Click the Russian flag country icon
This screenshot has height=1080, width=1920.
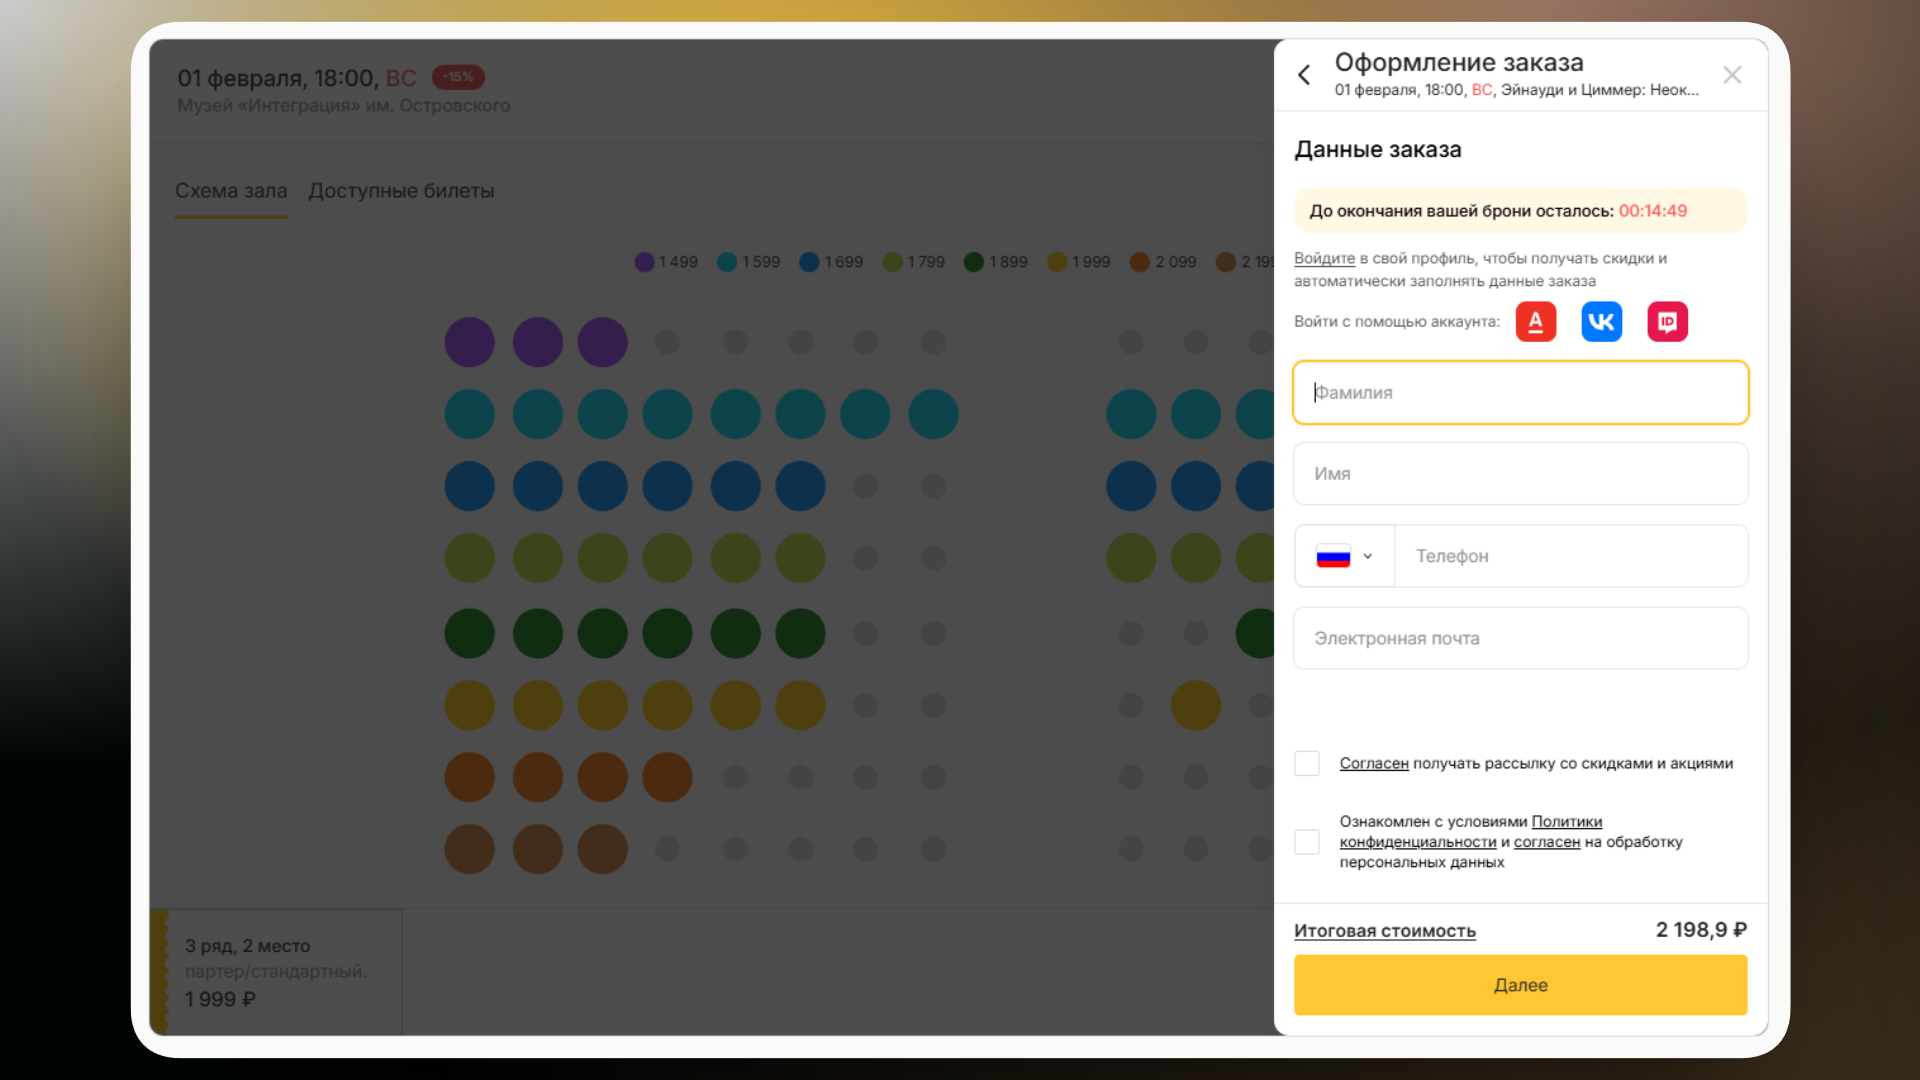1333,556
